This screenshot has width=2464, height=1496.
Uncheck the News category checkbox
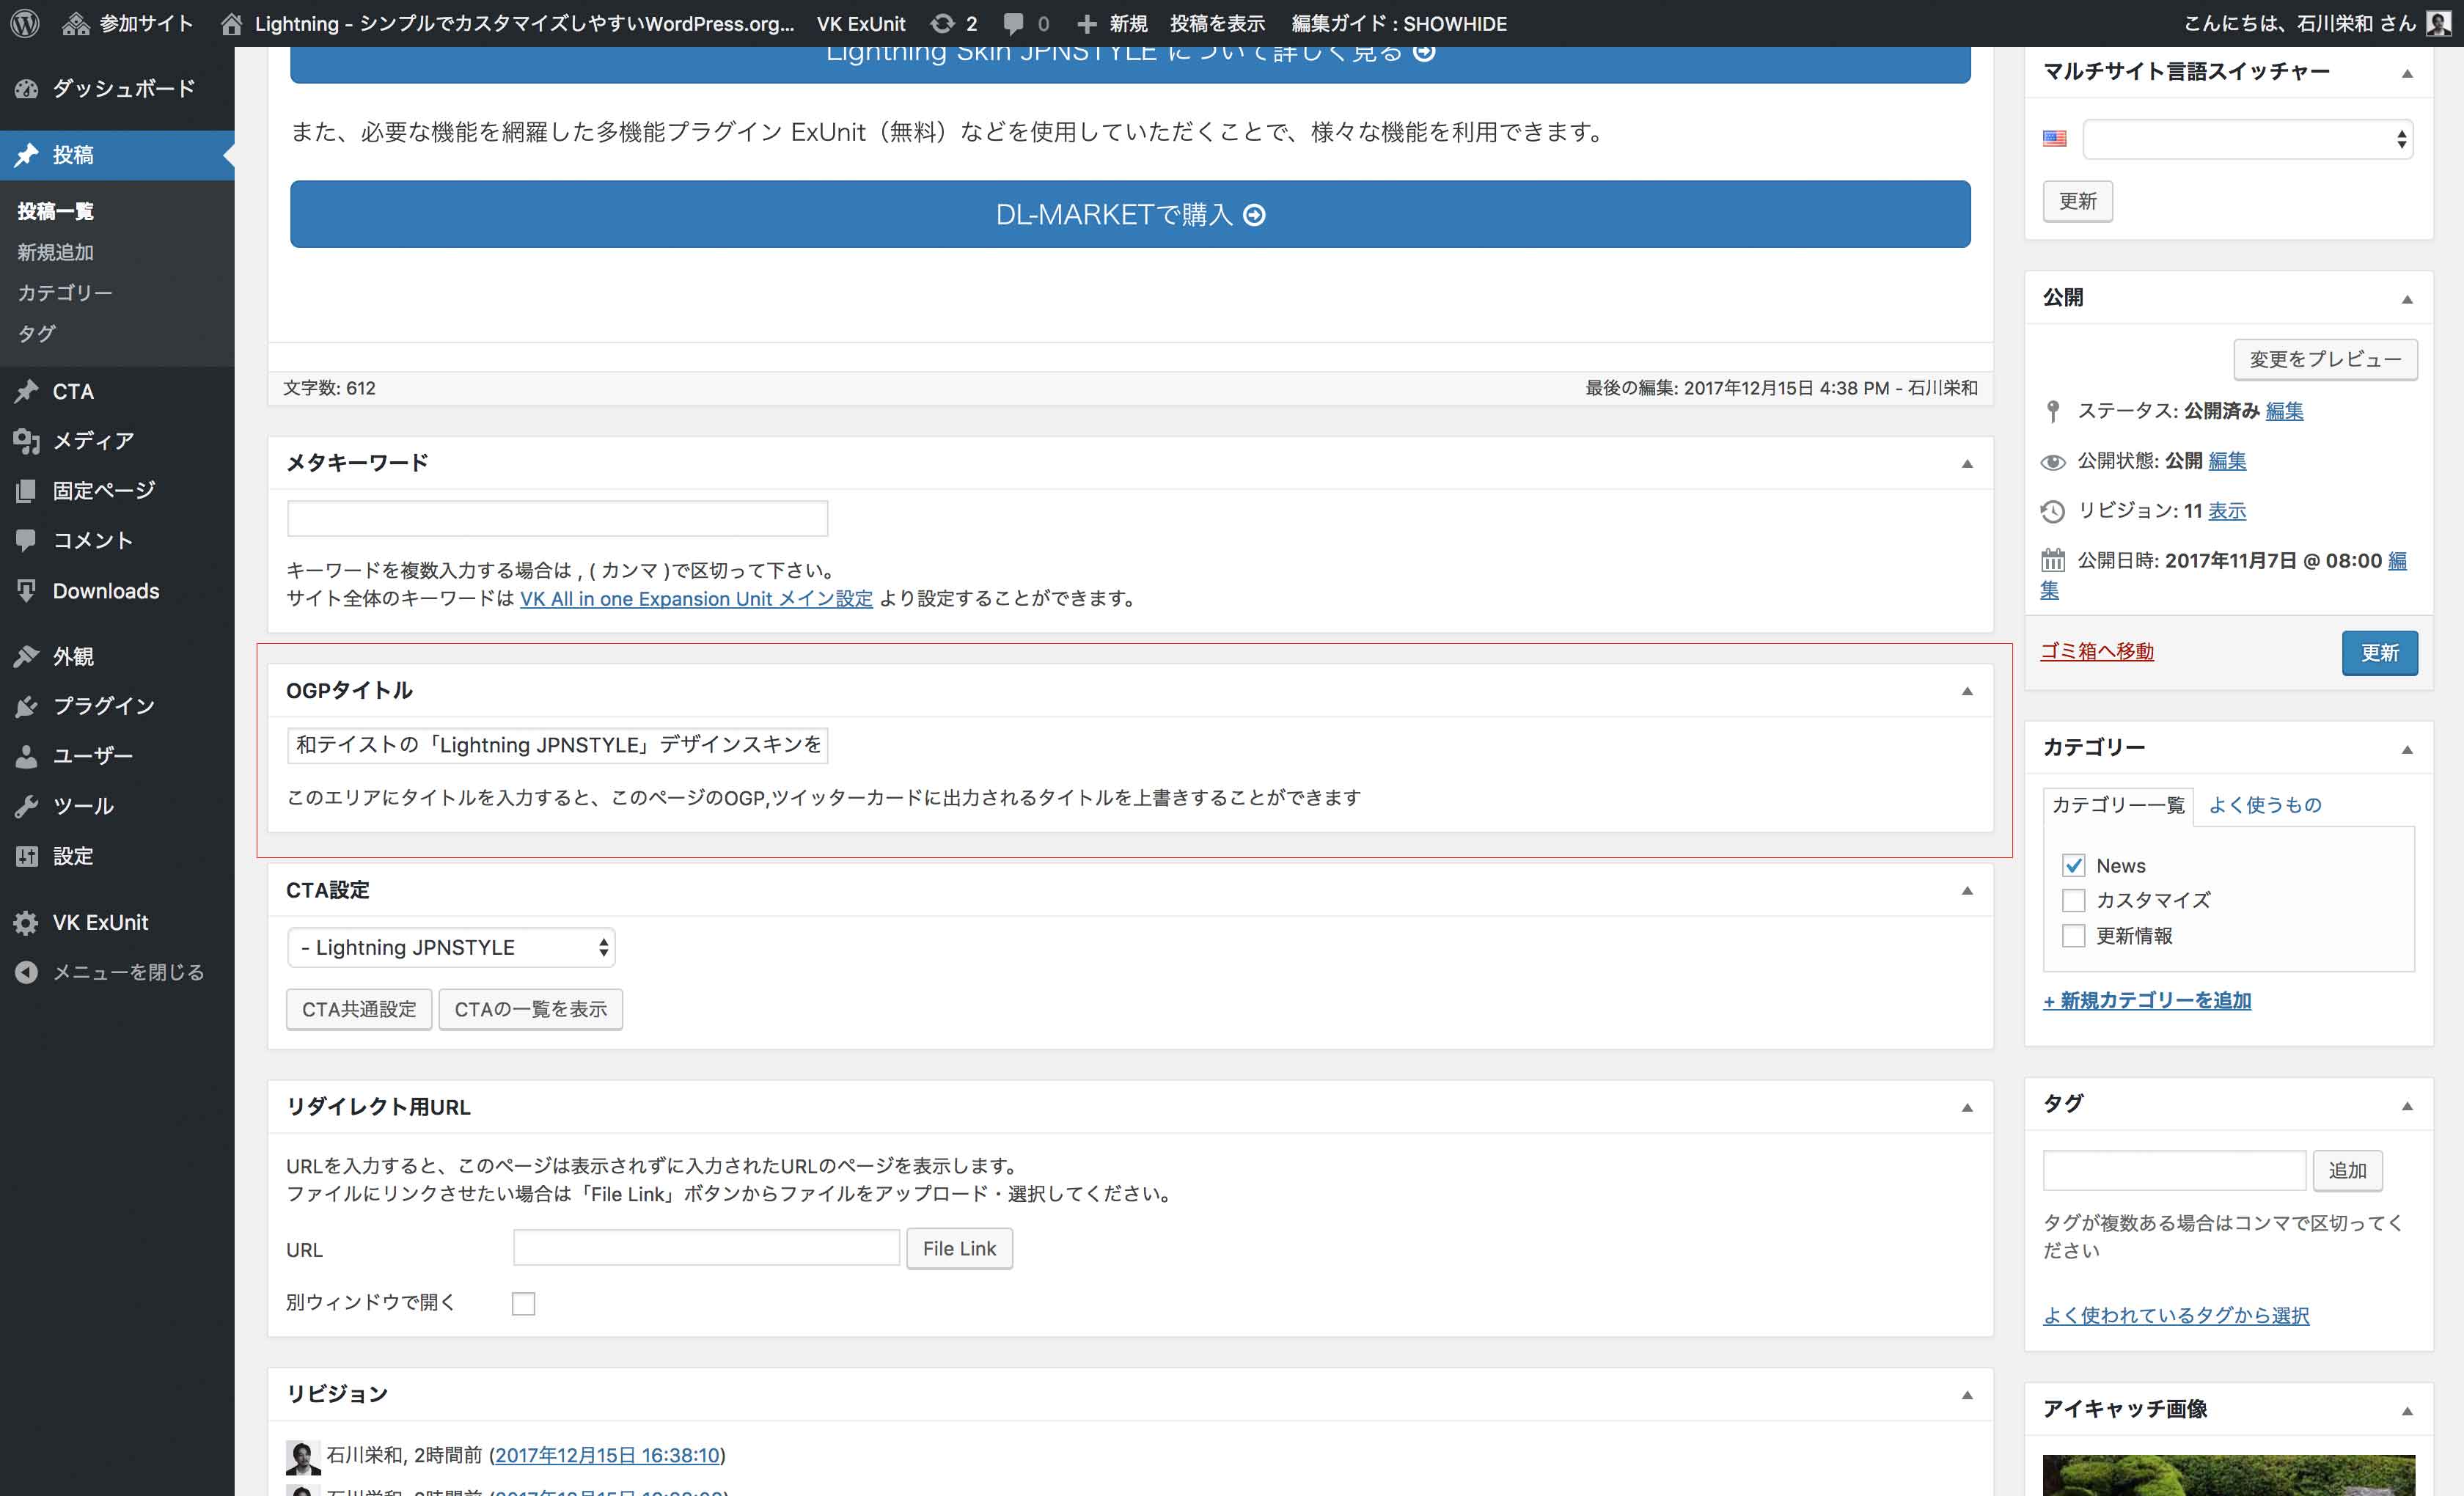[2073, 865]
